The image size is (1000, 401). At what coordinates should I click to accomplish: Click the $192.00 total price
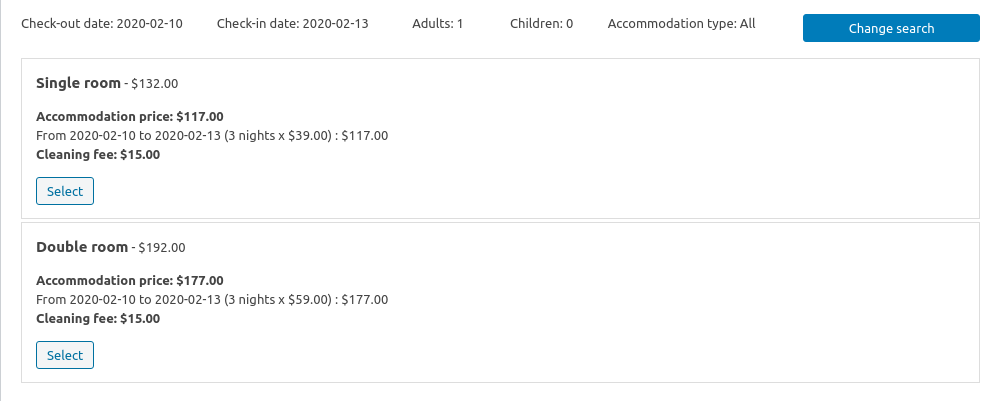[x=162, y=248]
